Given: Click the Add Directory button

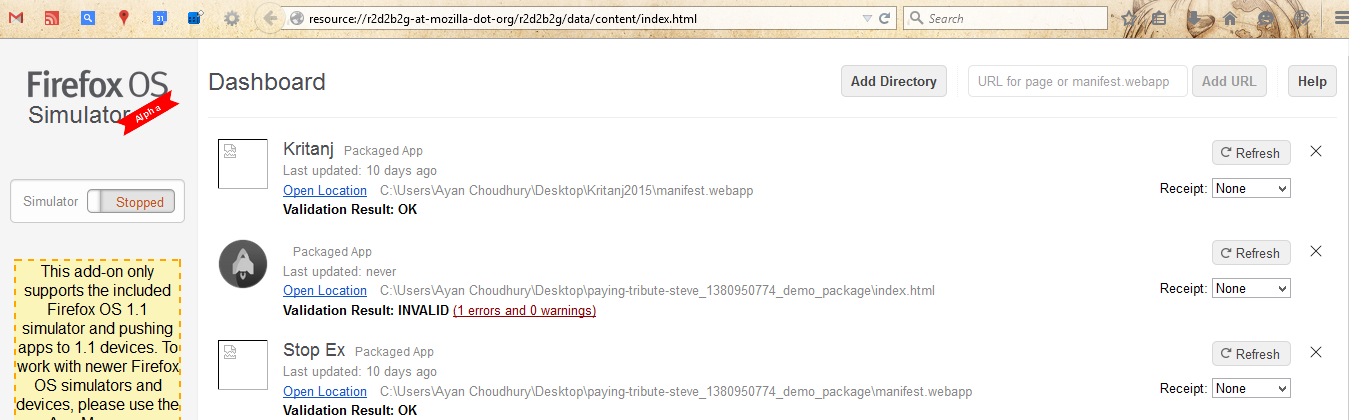Looking at the screenshot, I should click(894, 81).
